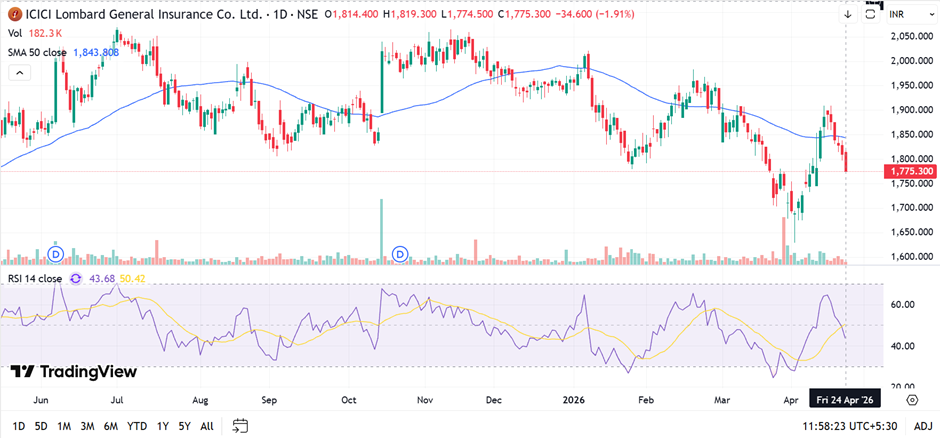Image resolution: width=940 pixels, height=438 pixels.
Task: Open the INR currency dropdown
Action: 907,15
